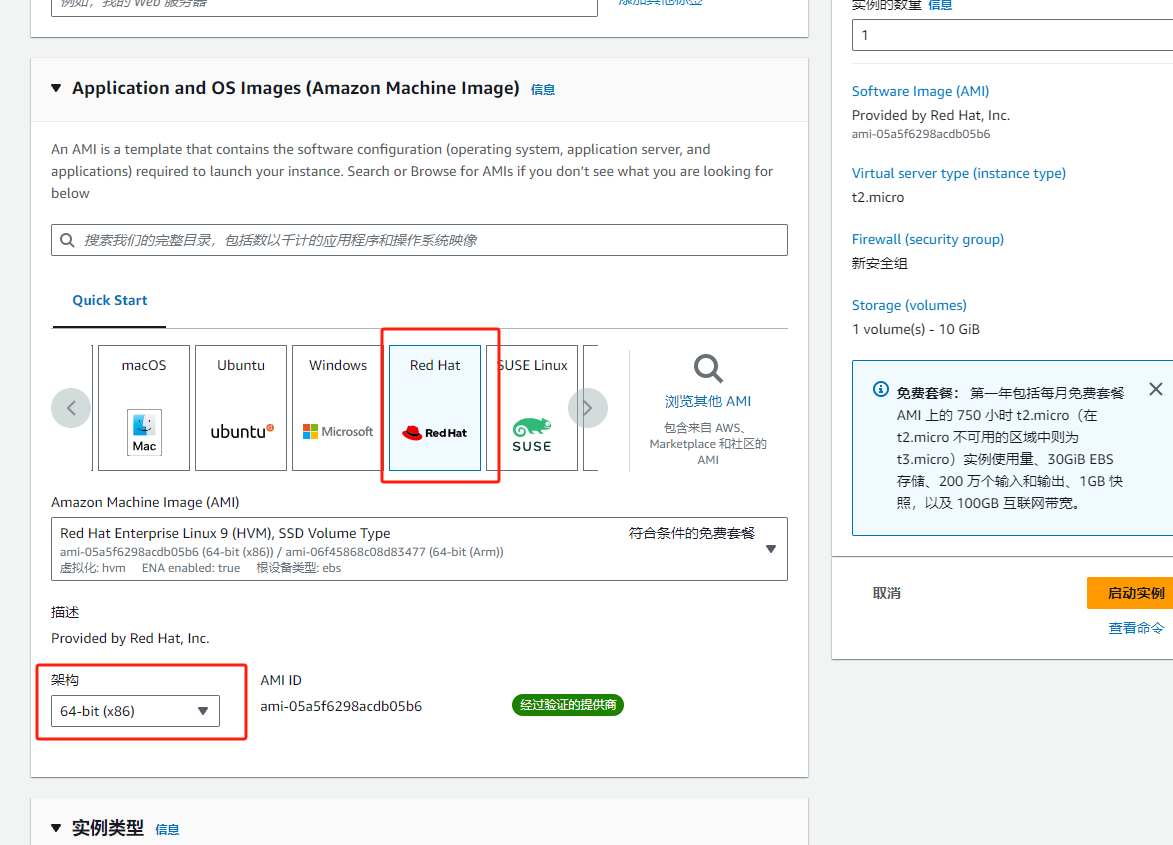1173x845 pixels.
Task: Show previous AMI tiles with left arrow
Action: pyautogui.click(x=71, y=408)
